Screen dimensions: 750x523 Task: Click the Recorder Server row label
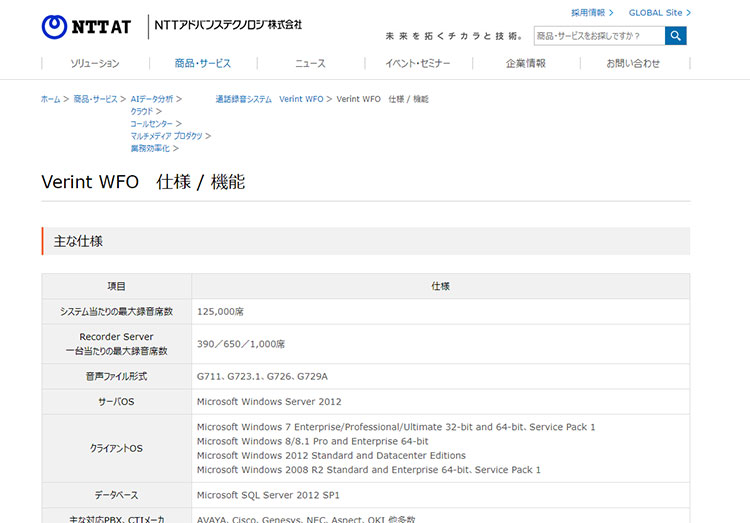coord(116,344)
